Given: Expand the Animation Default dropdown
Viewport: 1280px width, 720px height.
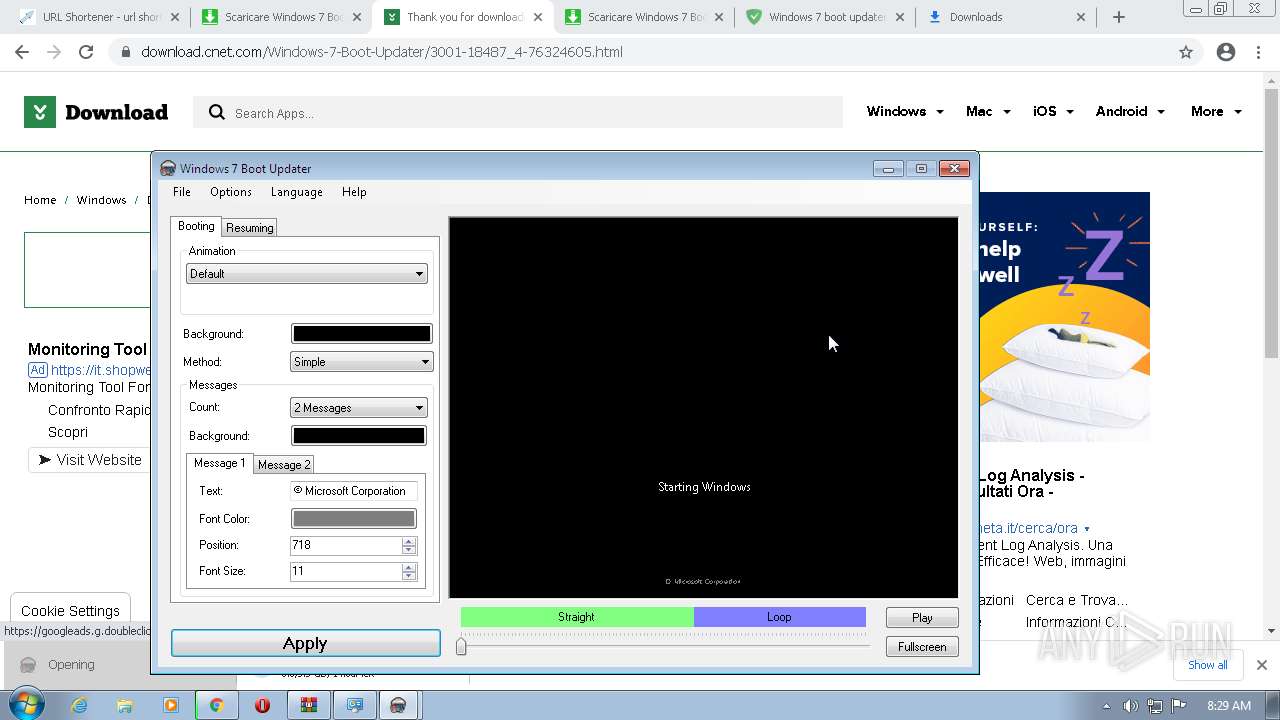Looking at the screenshot, I should point(307,274).
